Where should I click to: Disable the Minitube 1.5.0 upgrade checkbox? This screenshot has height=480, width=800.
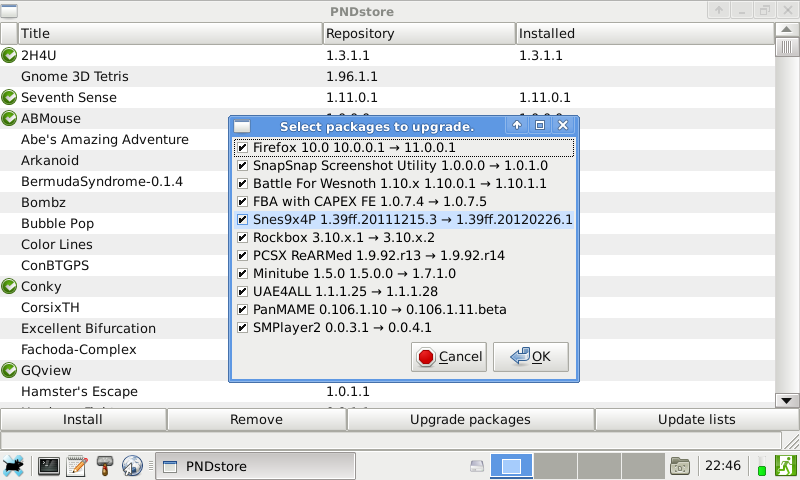click(242, 274)
